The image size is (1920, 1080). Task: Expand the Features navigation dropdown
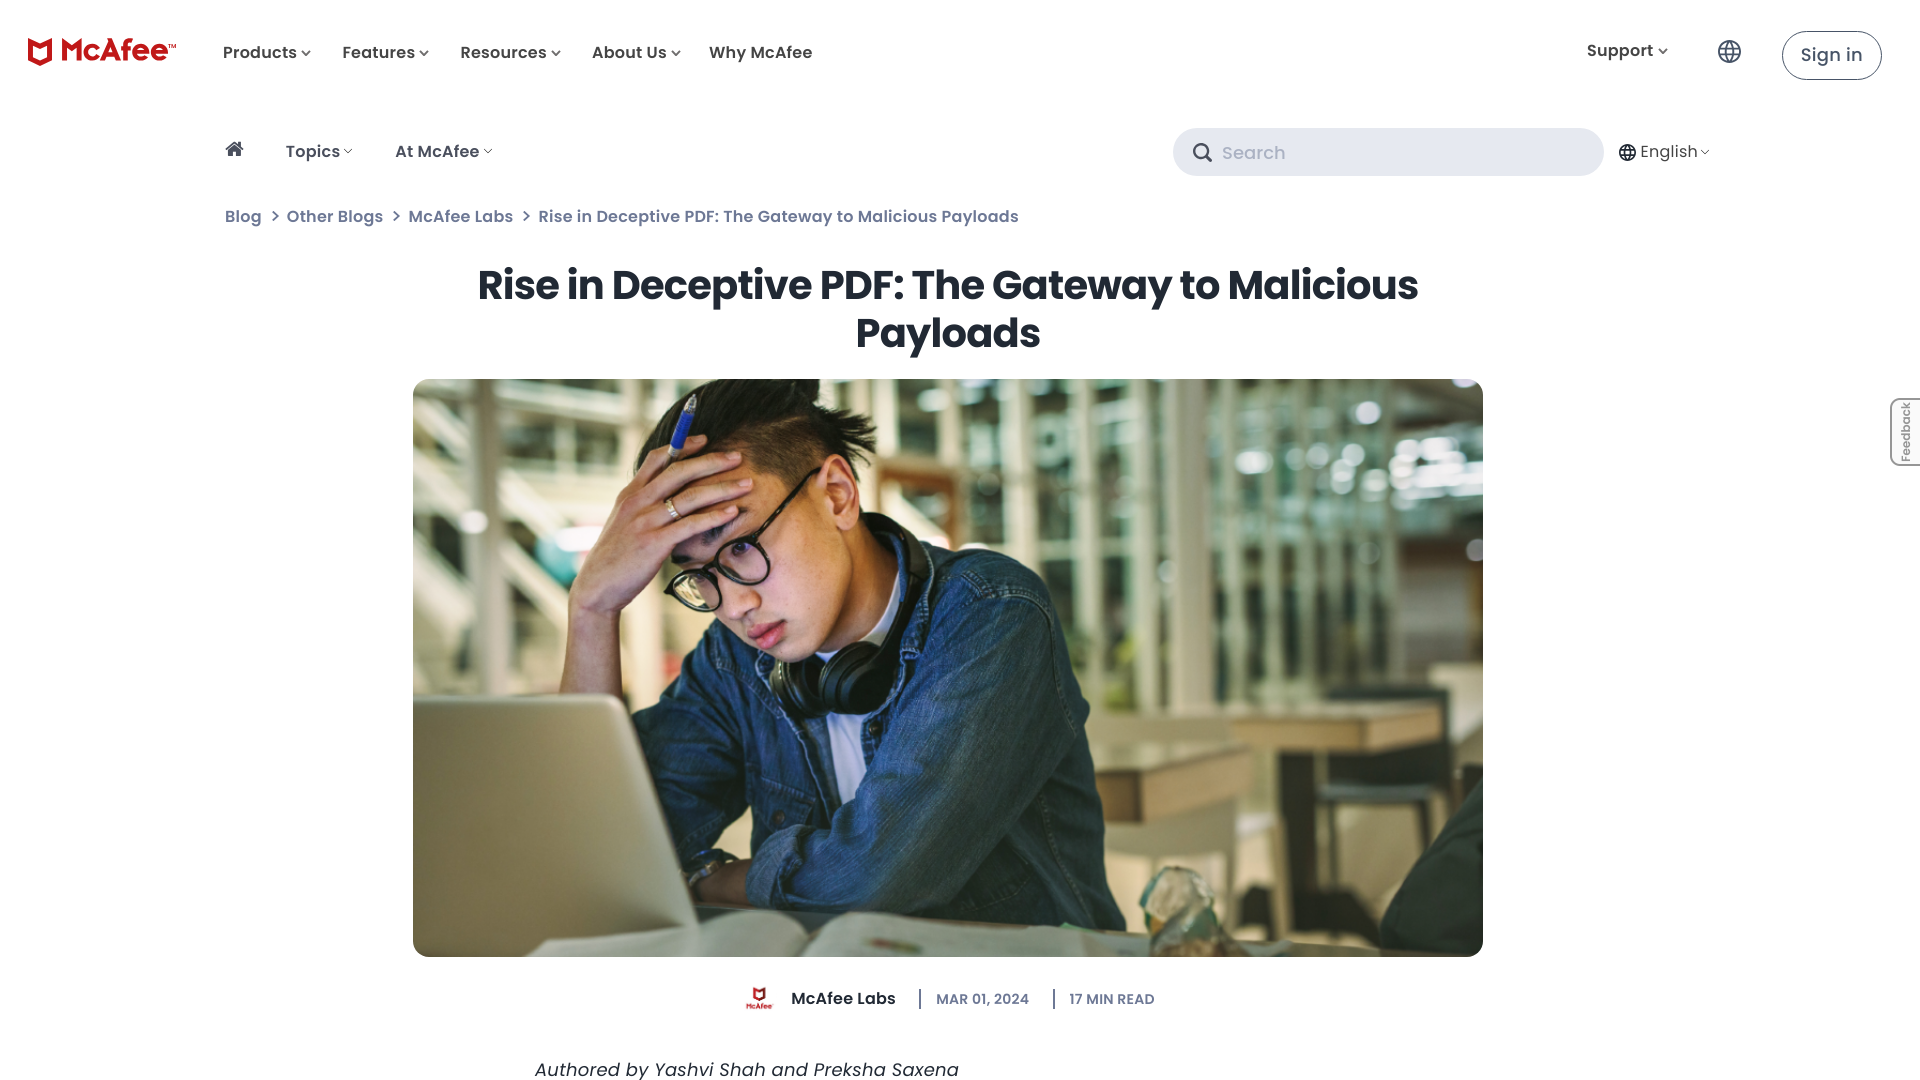click(385, 53)
